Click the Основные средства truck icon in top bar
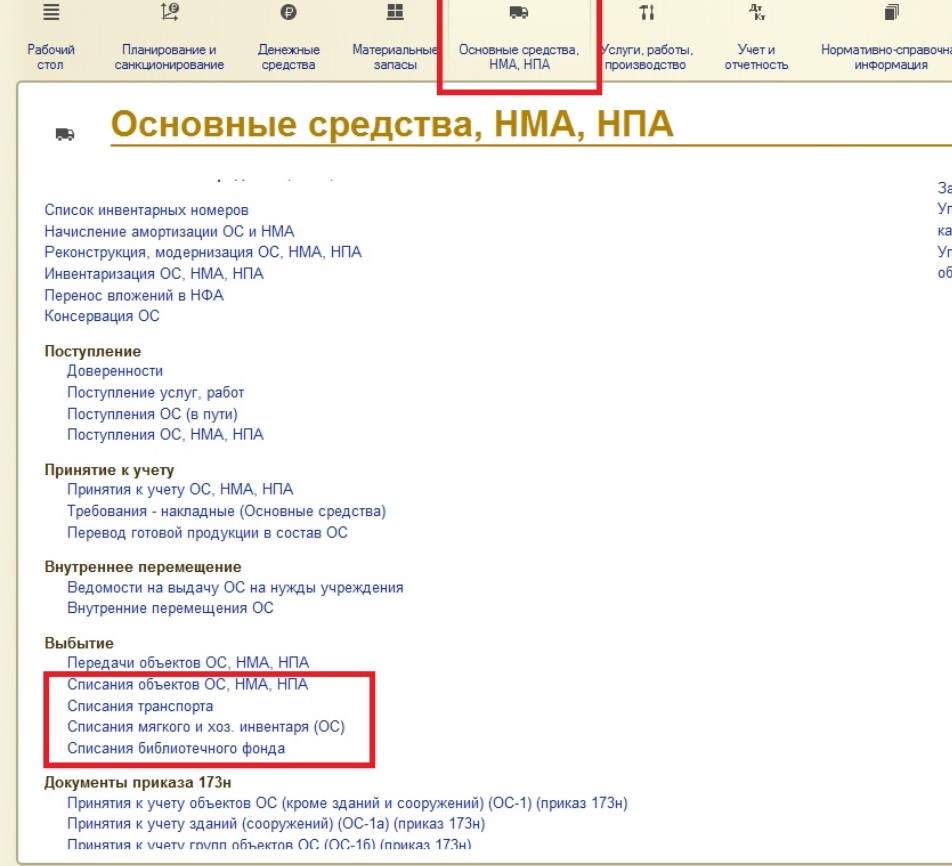 click(519, 12)
